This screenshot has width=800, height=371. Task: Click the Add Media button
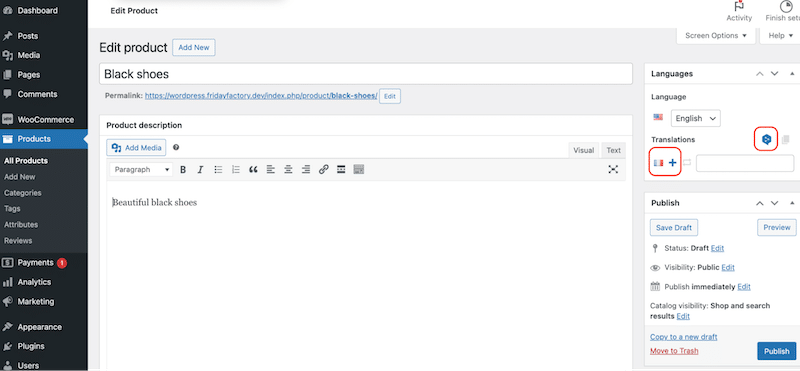(x=136, y=148)
